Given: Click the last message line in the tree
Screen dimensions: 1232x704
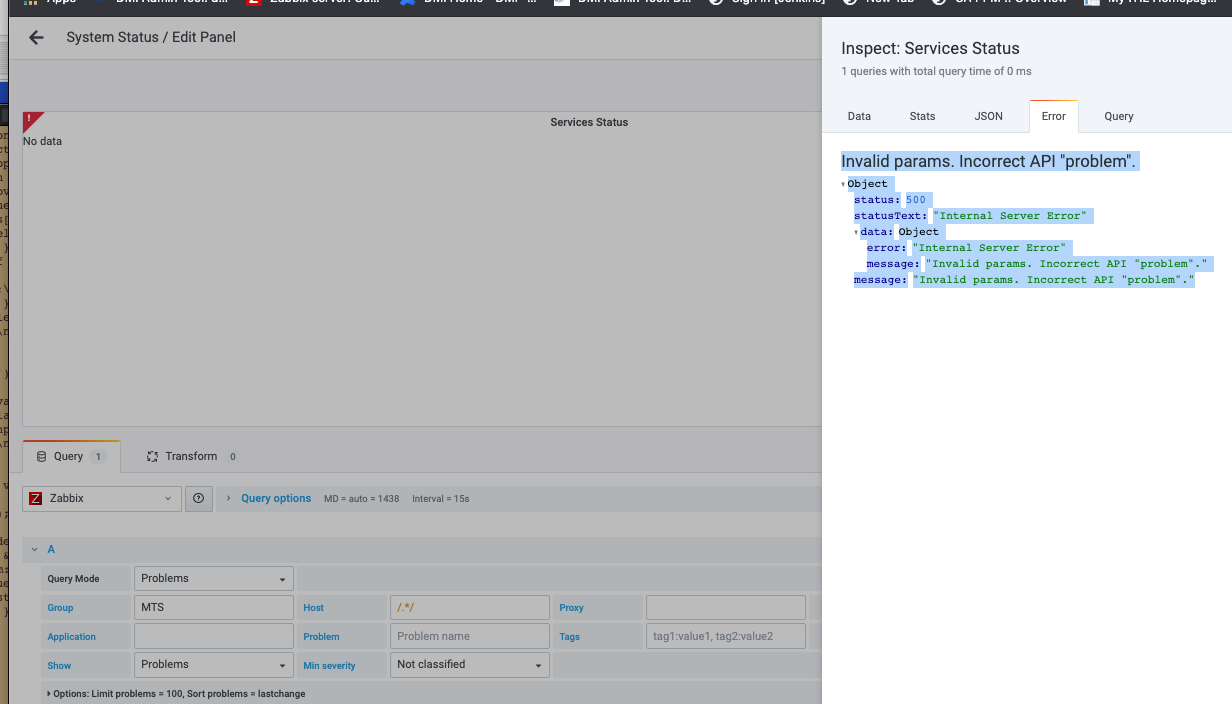Looking at the screenshot, I should 1024,280.
